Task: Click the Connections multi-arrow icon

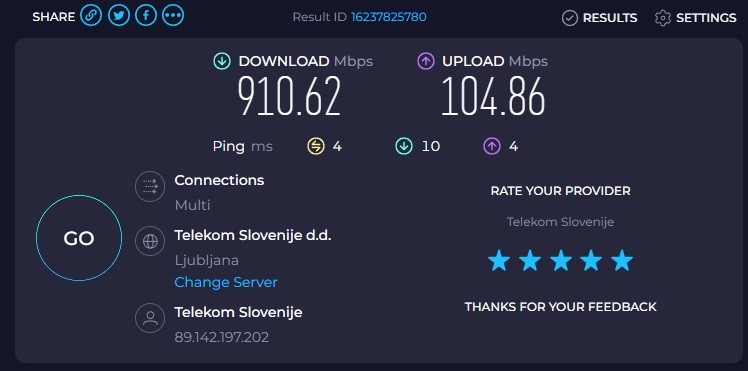Action: click(150, 186)
